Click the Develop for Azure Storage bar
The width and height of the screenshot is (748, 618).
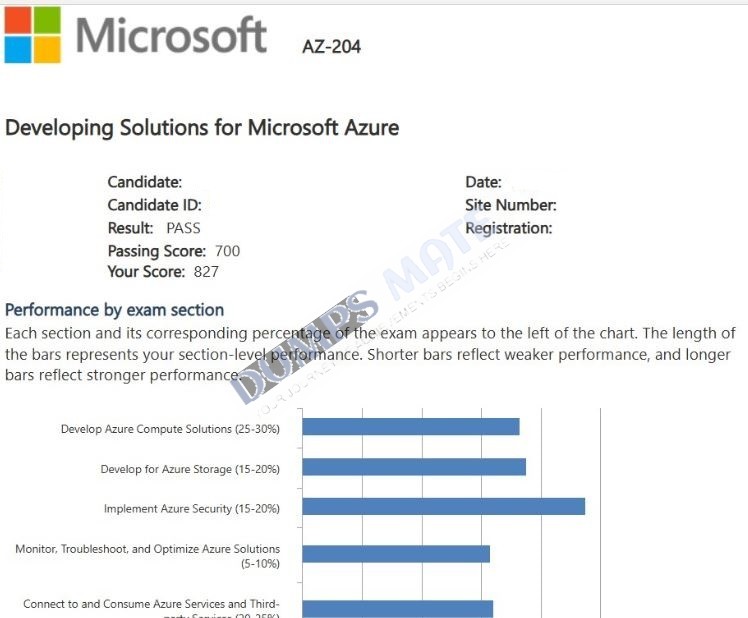[x=414, y=467]
